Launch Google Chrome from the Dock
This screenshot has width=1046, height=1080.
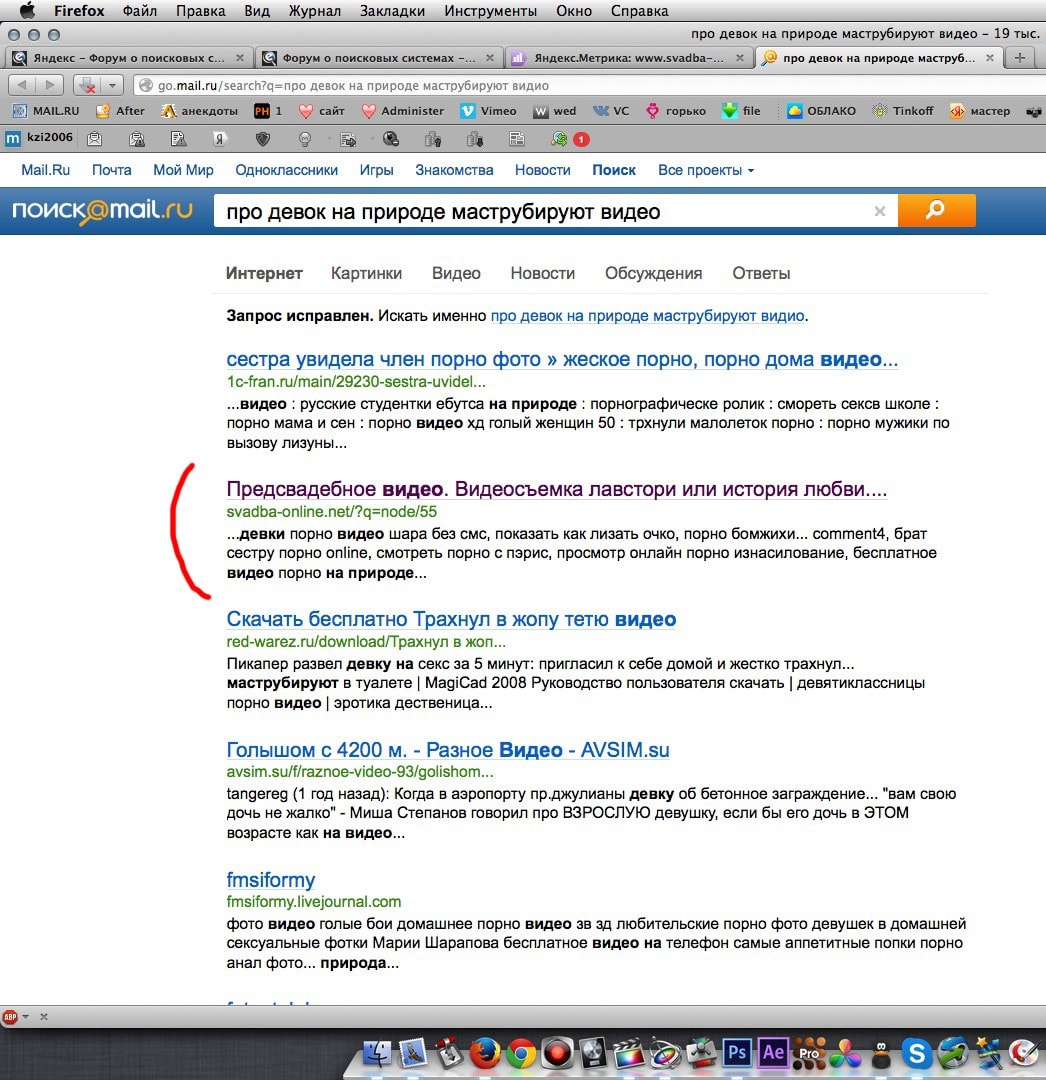521,1054
